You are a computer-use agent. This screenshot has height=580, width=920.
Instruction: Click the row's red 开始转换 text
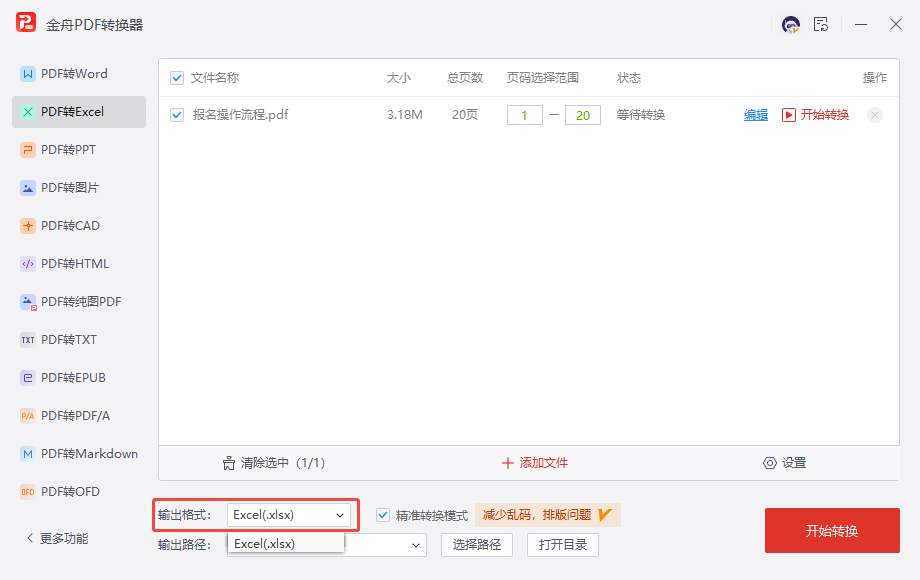tap(825, 115)
